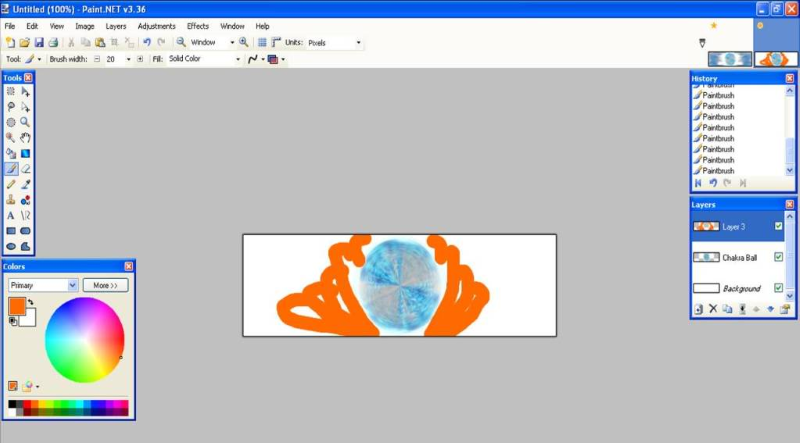The width and height of the screenshot is (800, 443).
Task: Click the More >> button in Colors
Action: [x=106, y=285]
